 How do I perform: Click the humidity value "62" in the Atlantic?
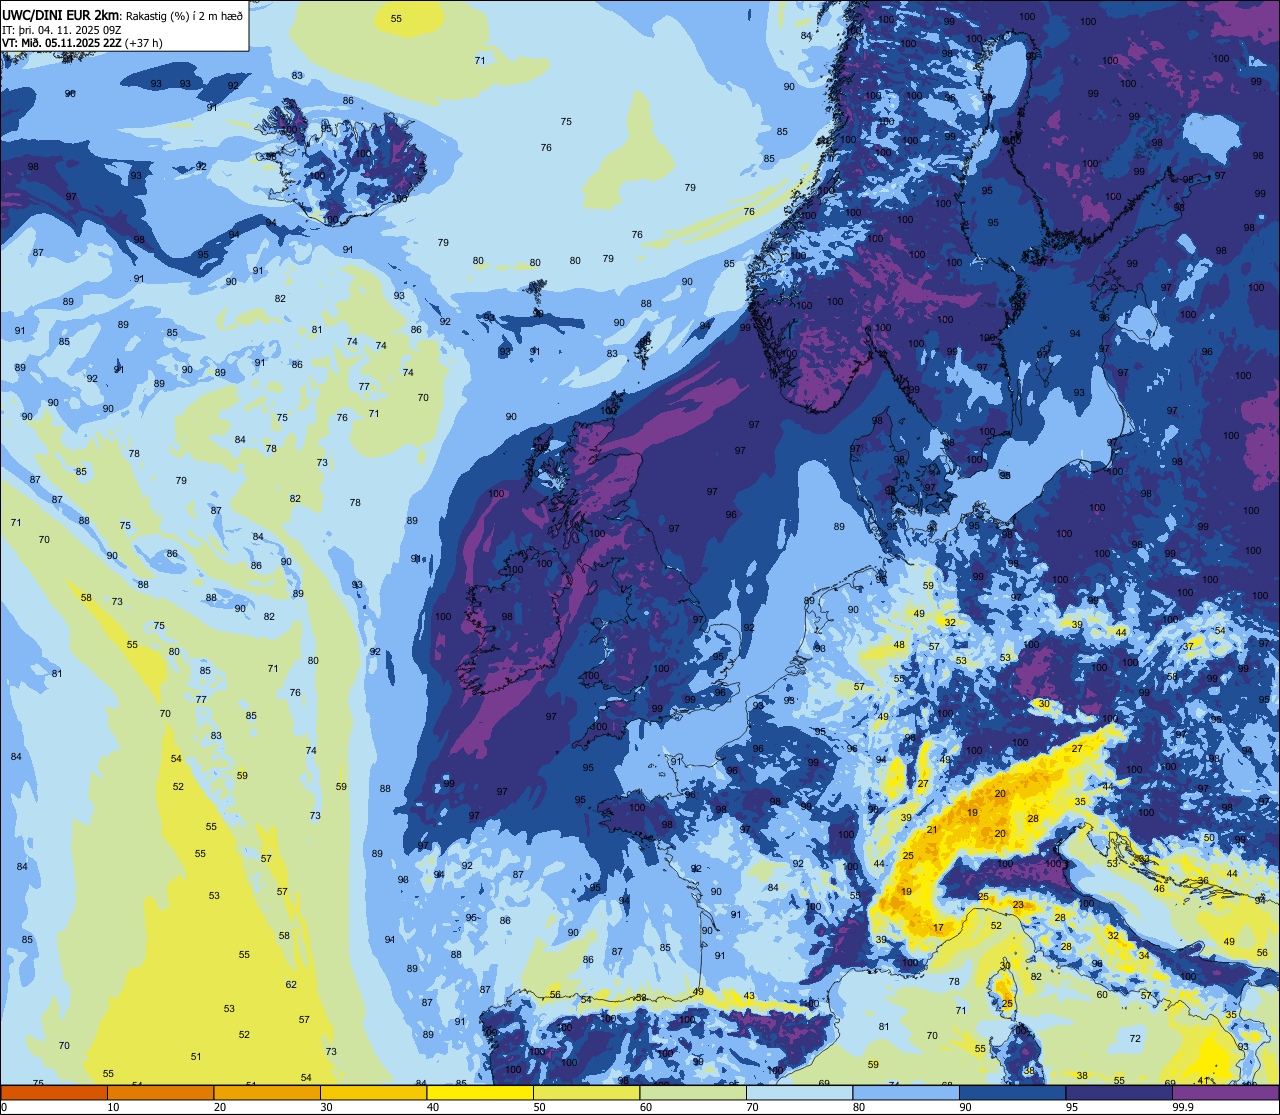click(x=291, y=984)
